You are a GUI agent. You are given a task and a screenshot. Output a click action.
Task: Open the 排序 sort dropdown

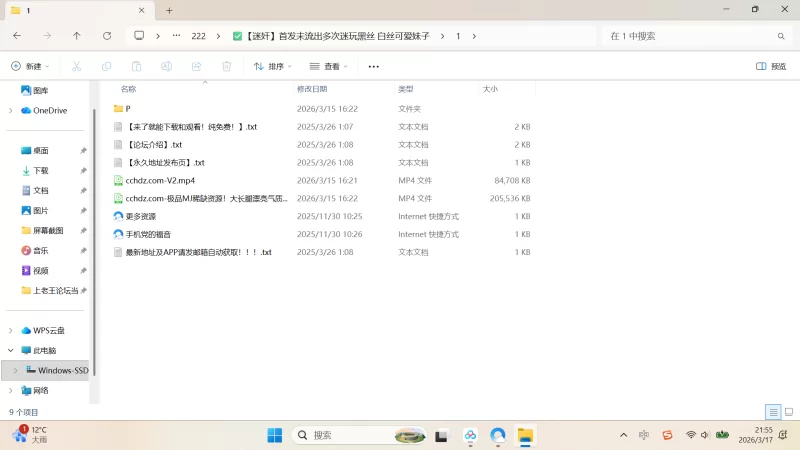point(272,66)
